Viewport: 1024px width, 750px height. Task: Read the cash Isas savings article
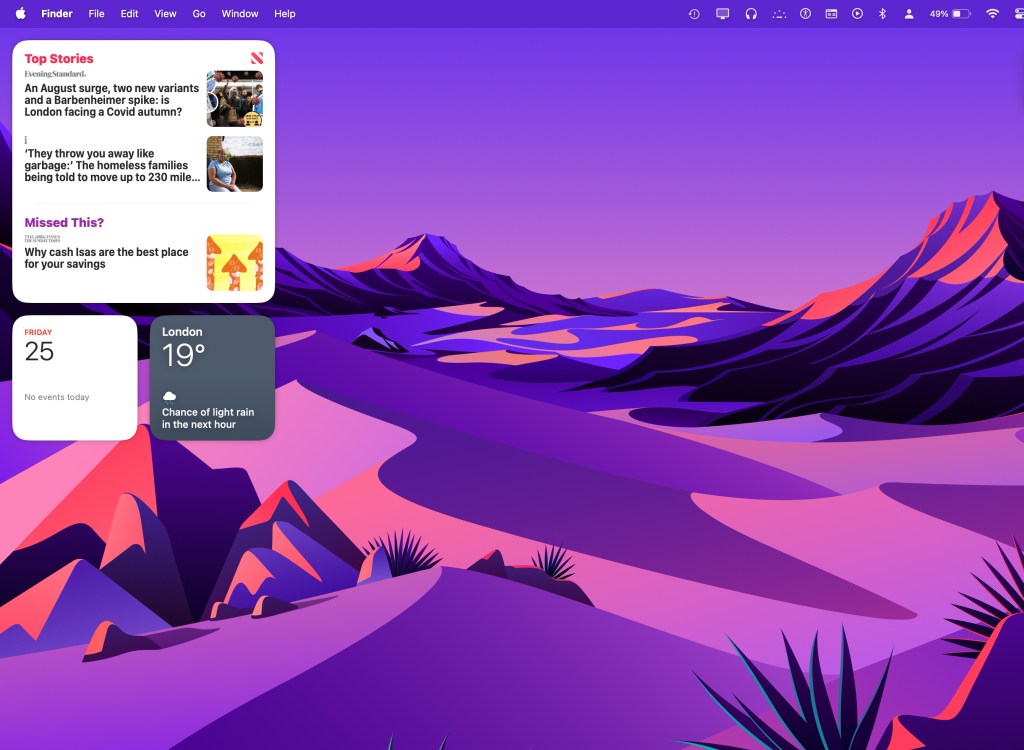(x=106, y=258)
